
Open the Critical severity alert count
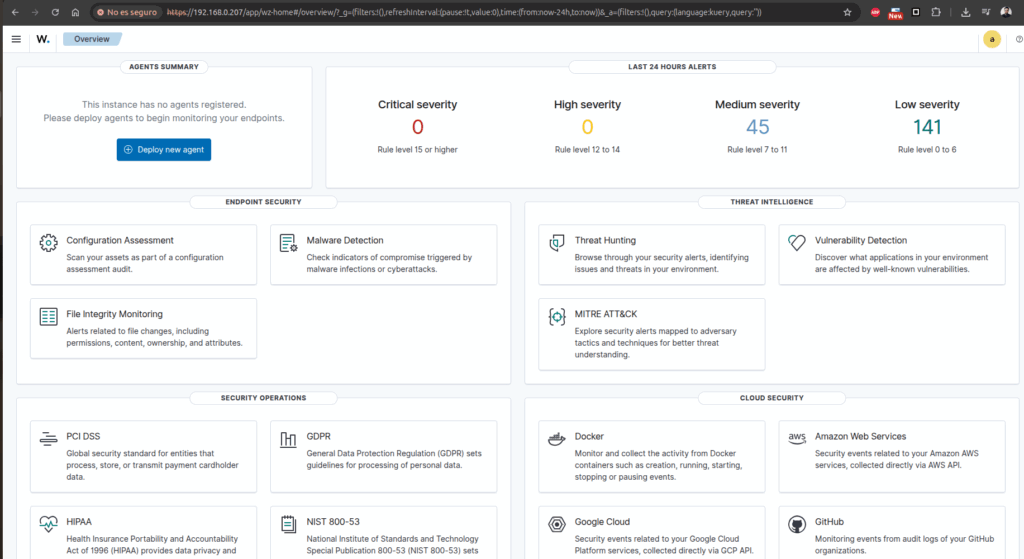click(417, 127)
